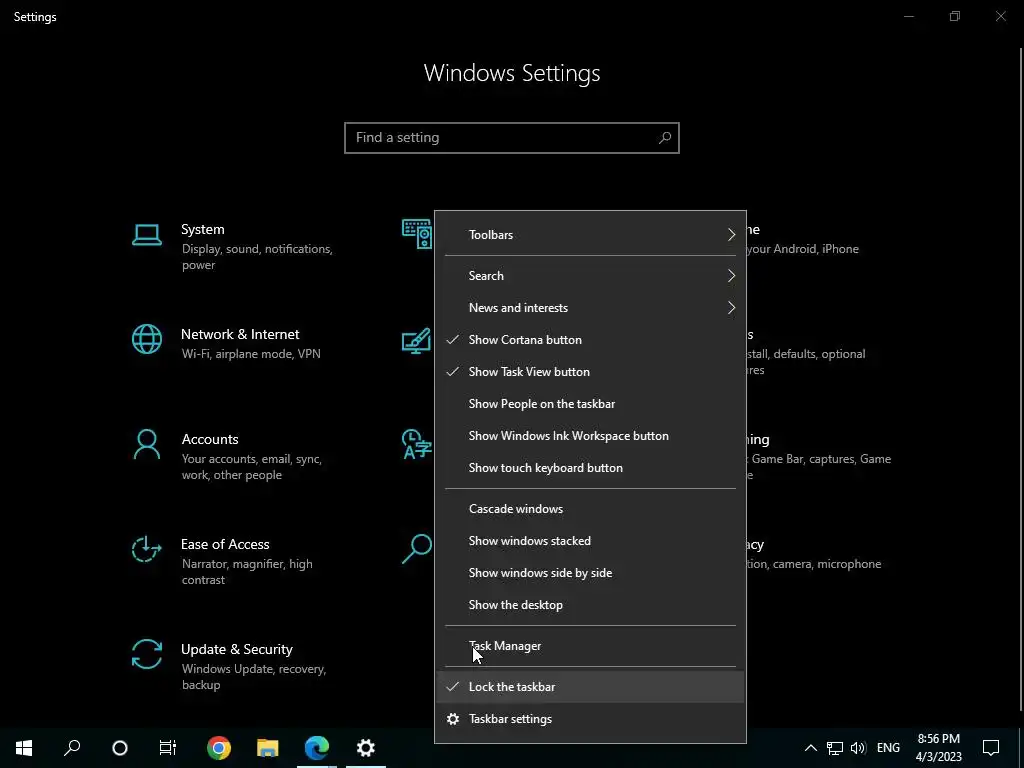Image resolution: width=1024 pixels, height=768 pixels.
Task: Open the Personalization pen and monitor icon
Action: (417, 340)
